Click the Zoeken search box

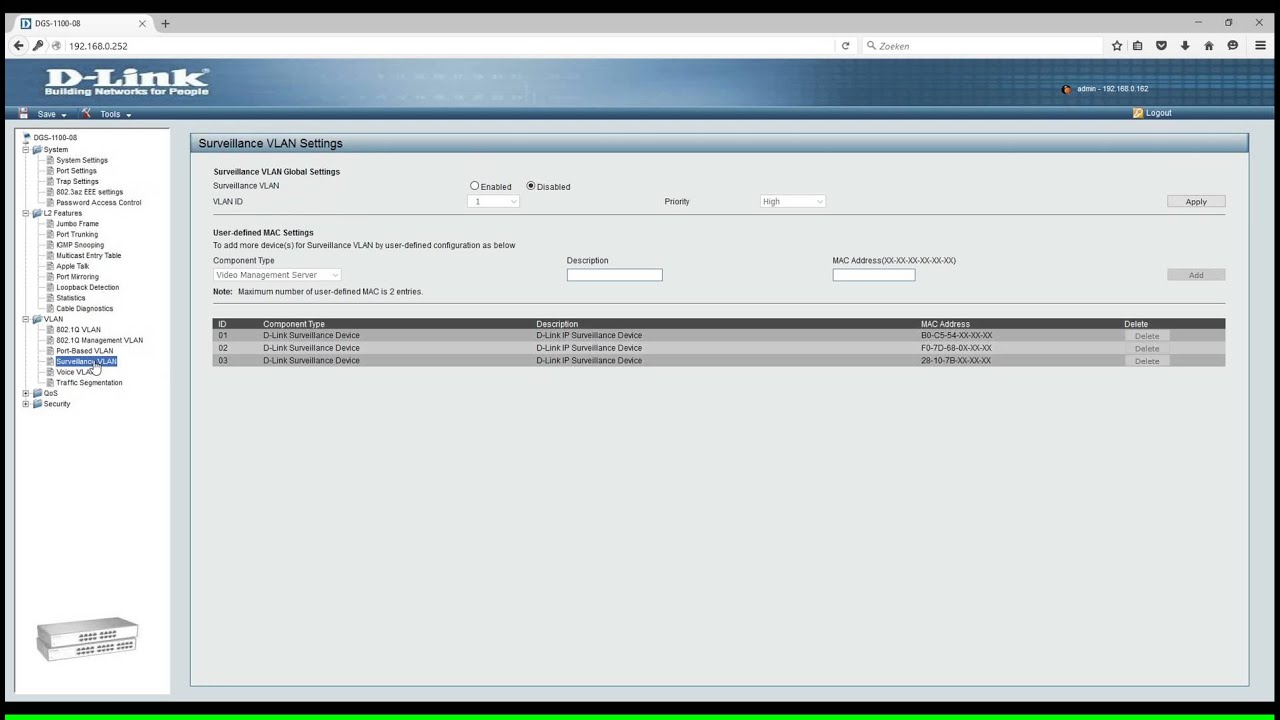coord(984,46)
